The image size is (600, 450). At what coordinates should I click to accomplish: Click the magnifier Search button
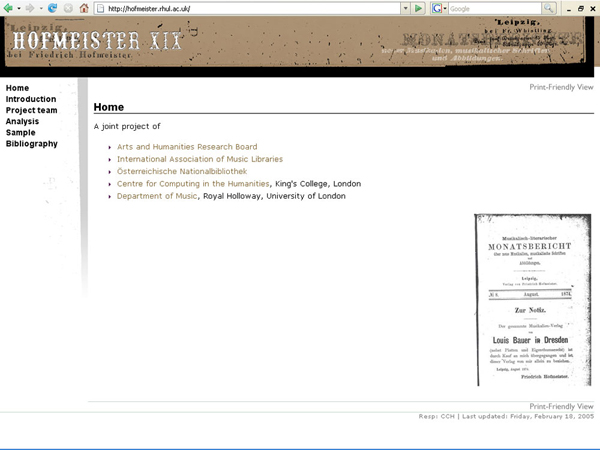(548, 8)
